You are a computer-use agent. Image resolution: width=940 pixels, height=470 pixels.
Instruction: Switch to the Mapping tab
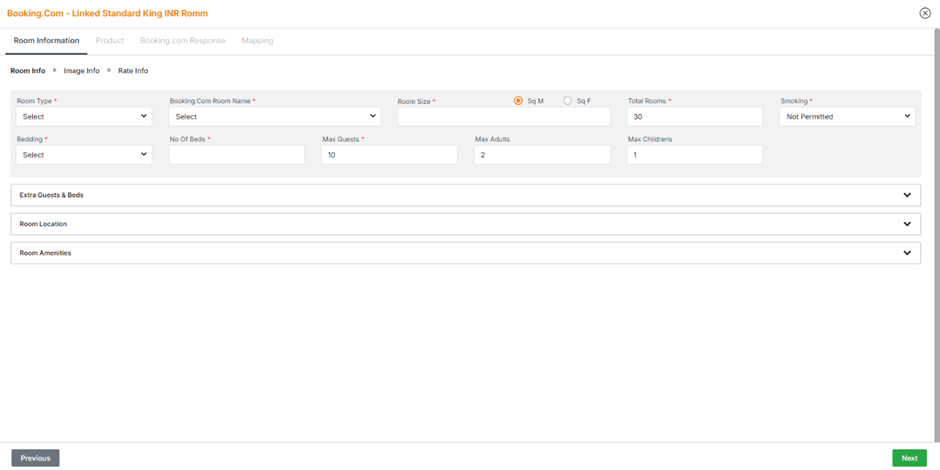click(257, 41)
